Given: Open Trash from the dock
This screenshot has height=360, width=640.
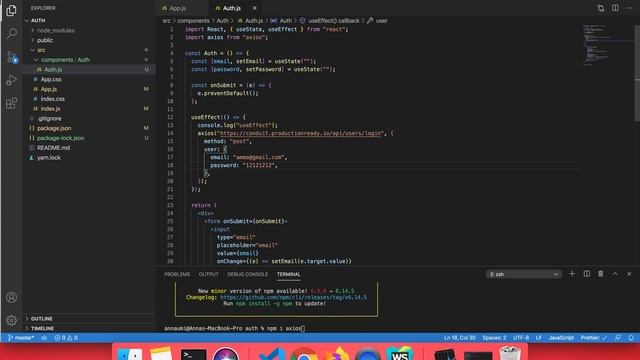Looking at the screenshot, I should click(x=510, y=353).
